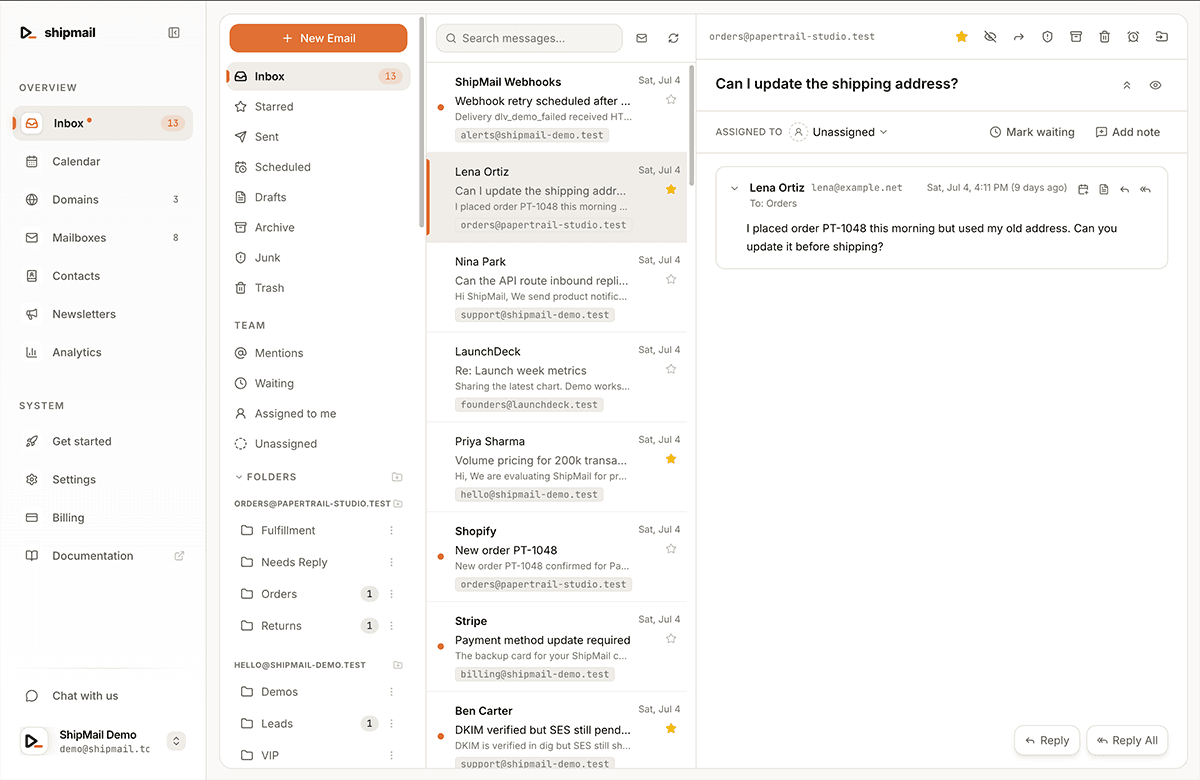1200x780 pixels.
Task: Click the mark-all-read envelope icon beside search
Action: (642, 38)
